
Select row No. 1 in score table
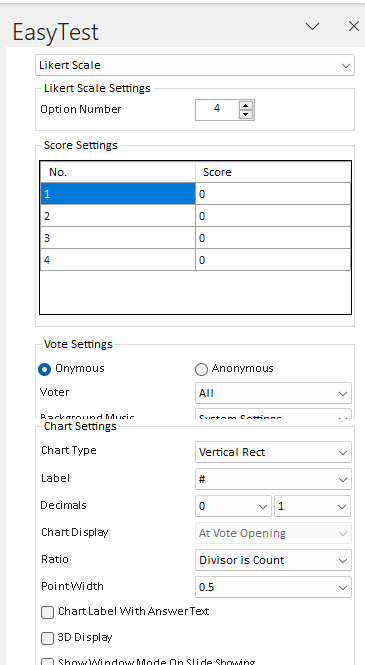(x=118, y=194)
